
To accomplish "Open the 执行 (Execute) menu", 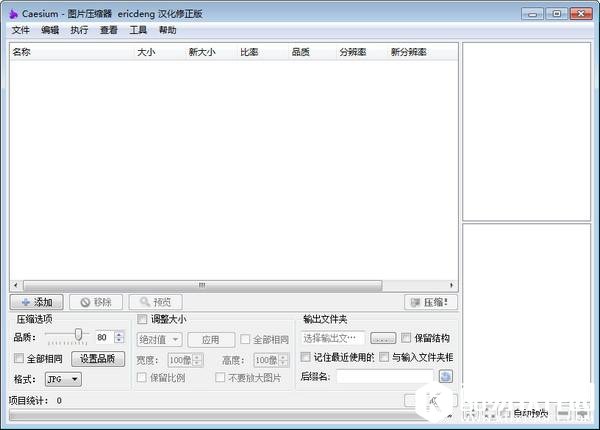I will pyautogui.click(x=79, y=30).
